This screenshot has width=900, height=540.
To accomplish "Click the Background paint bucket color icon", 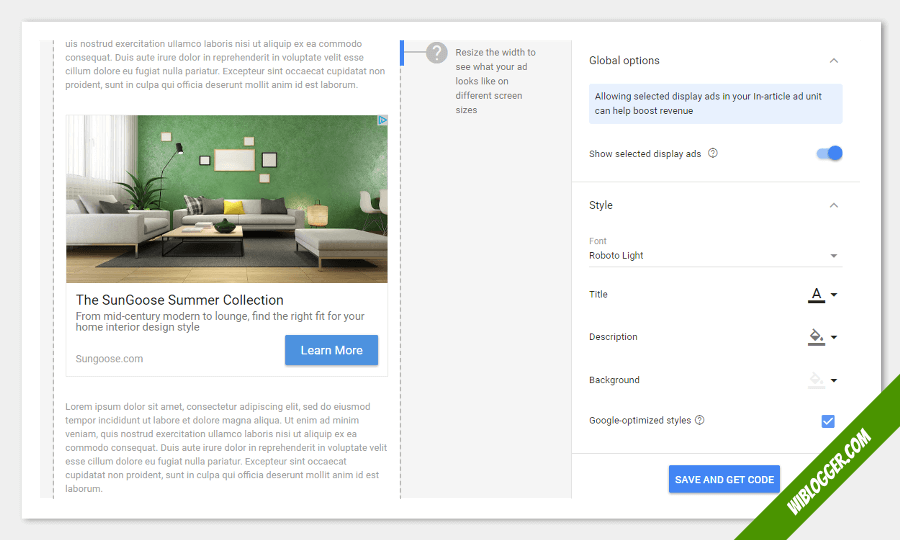I will coord(816,380).
